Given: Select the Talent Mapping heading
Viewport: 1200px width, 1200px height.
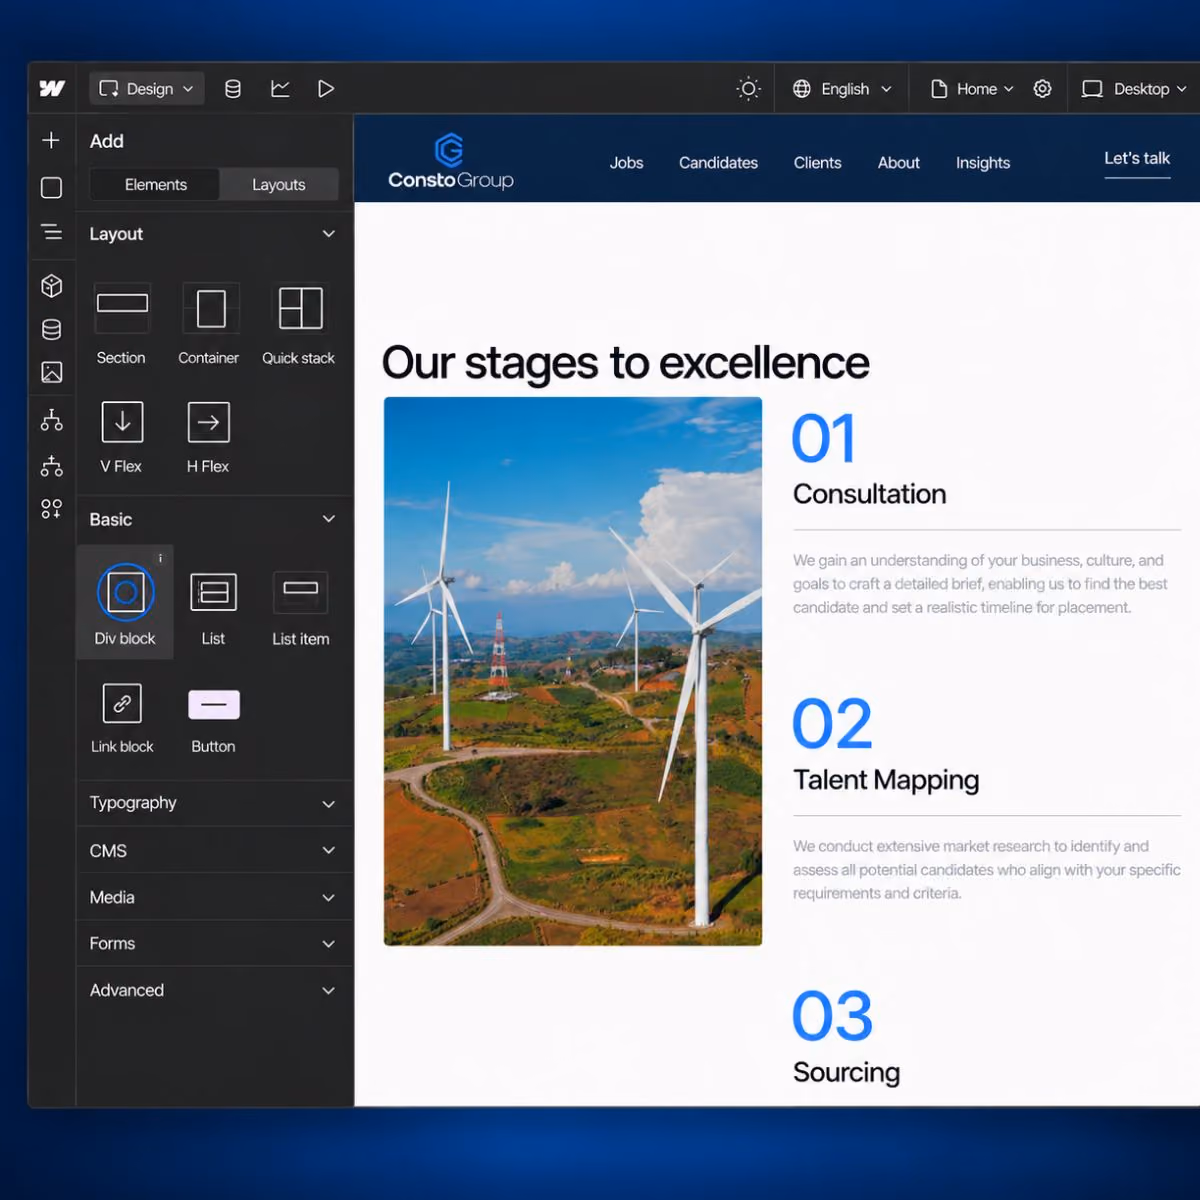Looking at the screenshot, I should tap(886, 780).
